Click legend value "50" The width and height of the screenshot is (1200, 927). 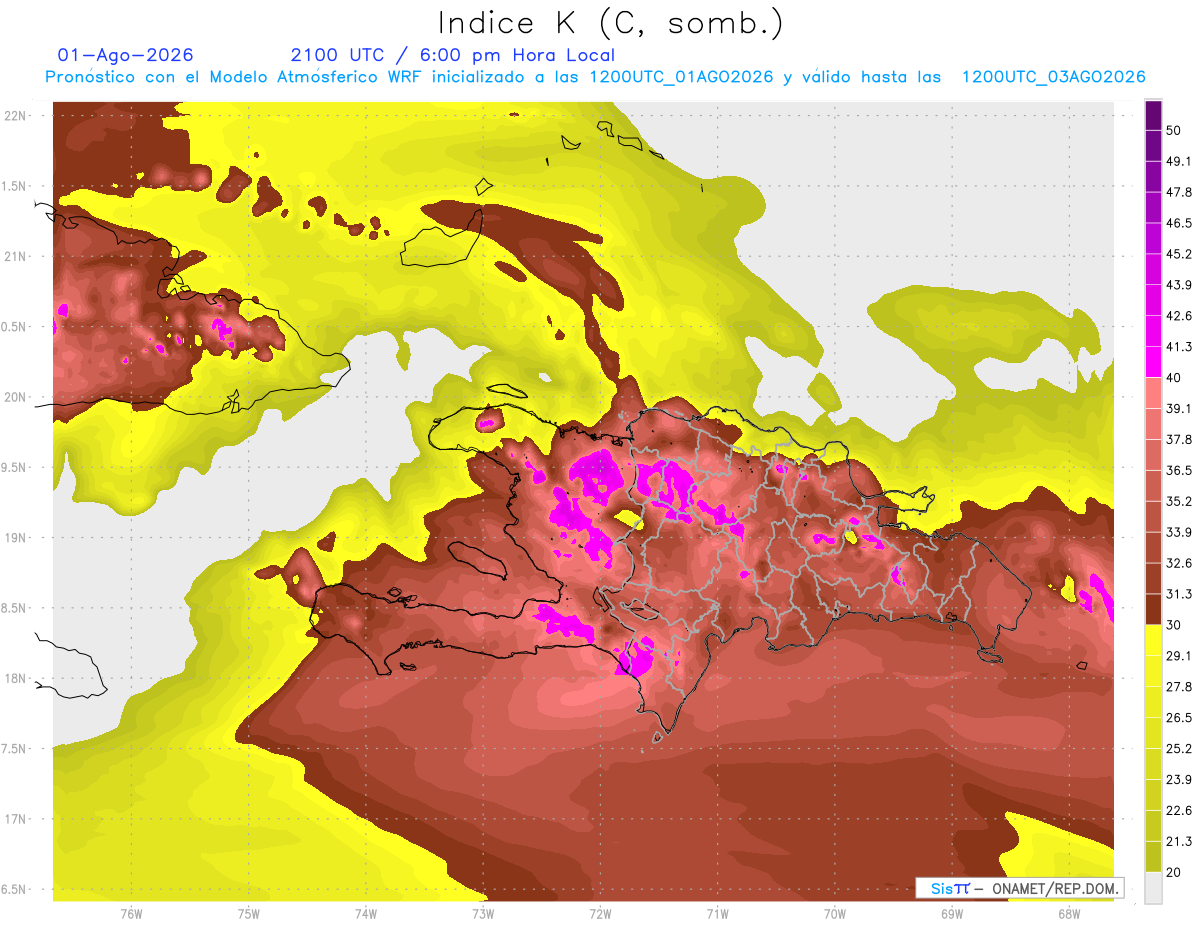coord(1175,130)
